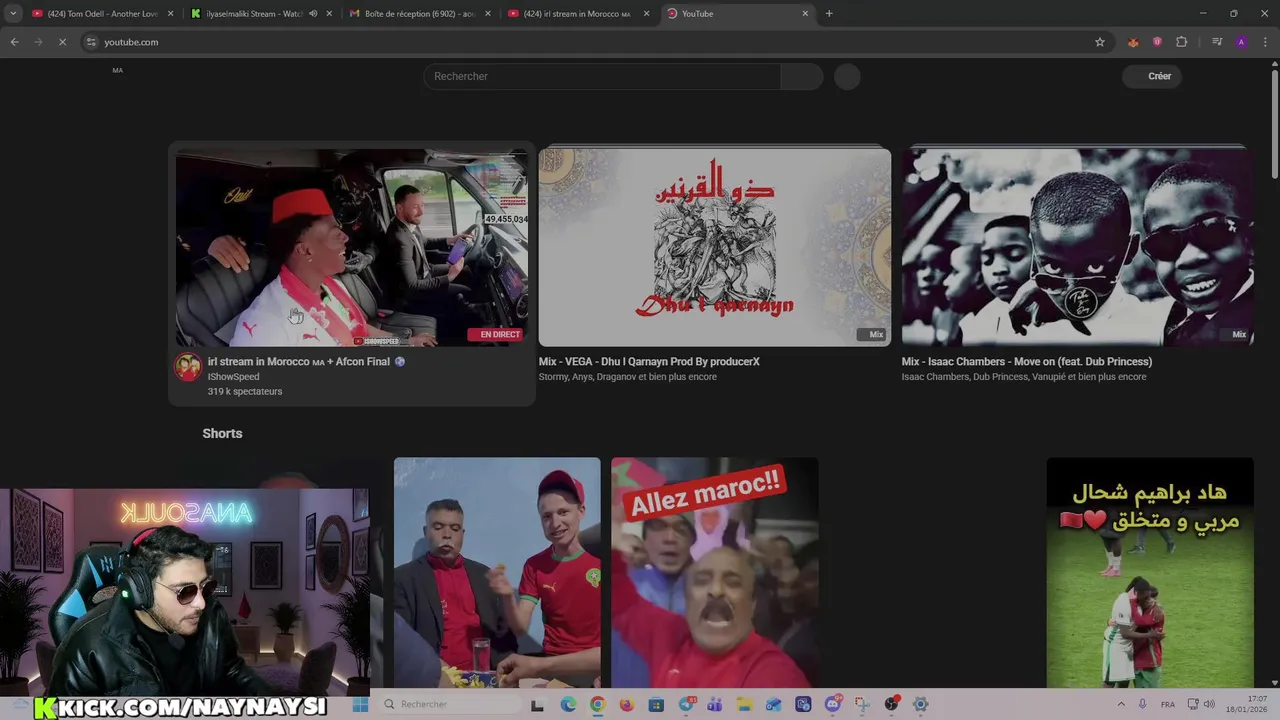
Task: Open title Mix - Isaac Chambers - Move on
Action: pyautogui.click(x=1027, y=362)
